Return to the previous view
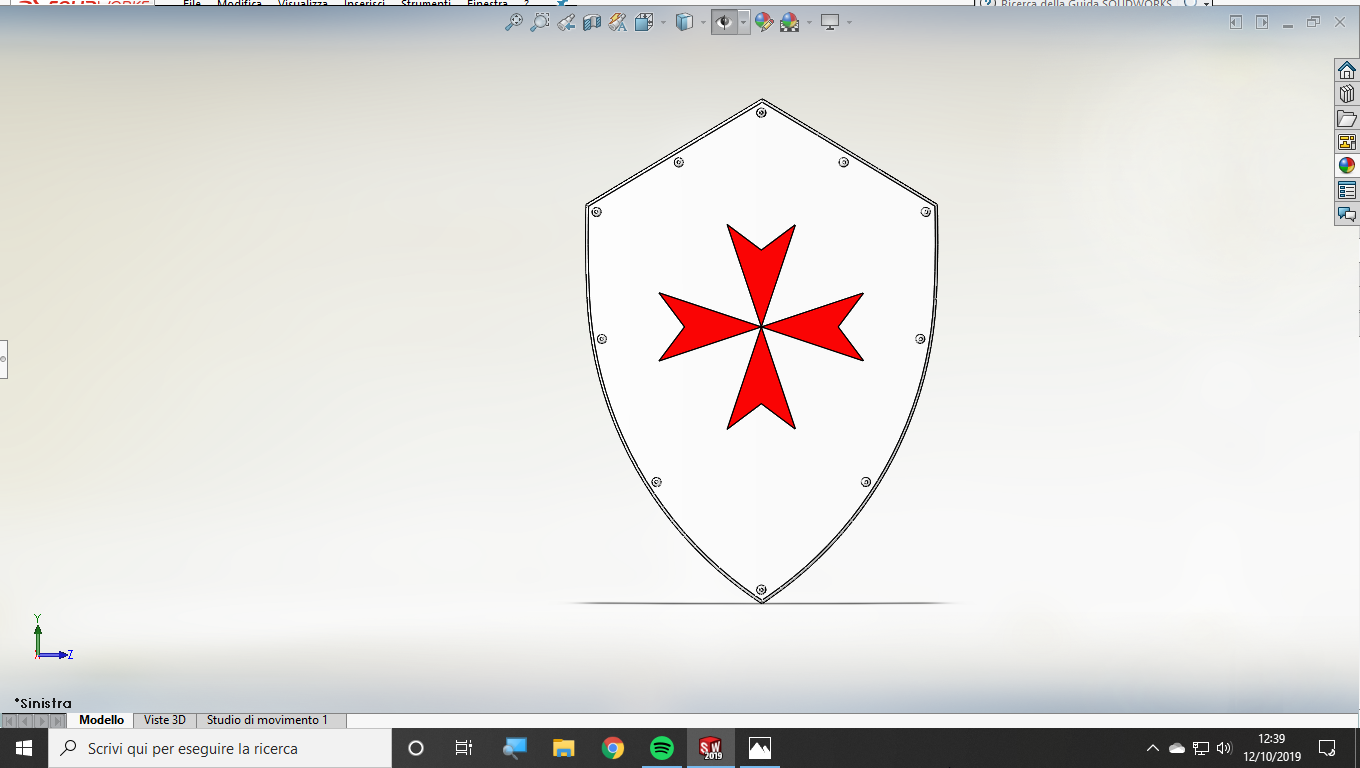 point(566,21)
